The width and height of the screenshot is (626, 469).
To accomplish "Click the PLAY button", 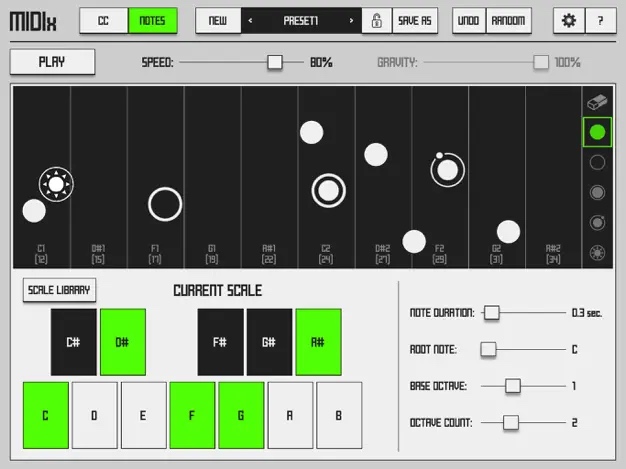I will click(52, 62).
